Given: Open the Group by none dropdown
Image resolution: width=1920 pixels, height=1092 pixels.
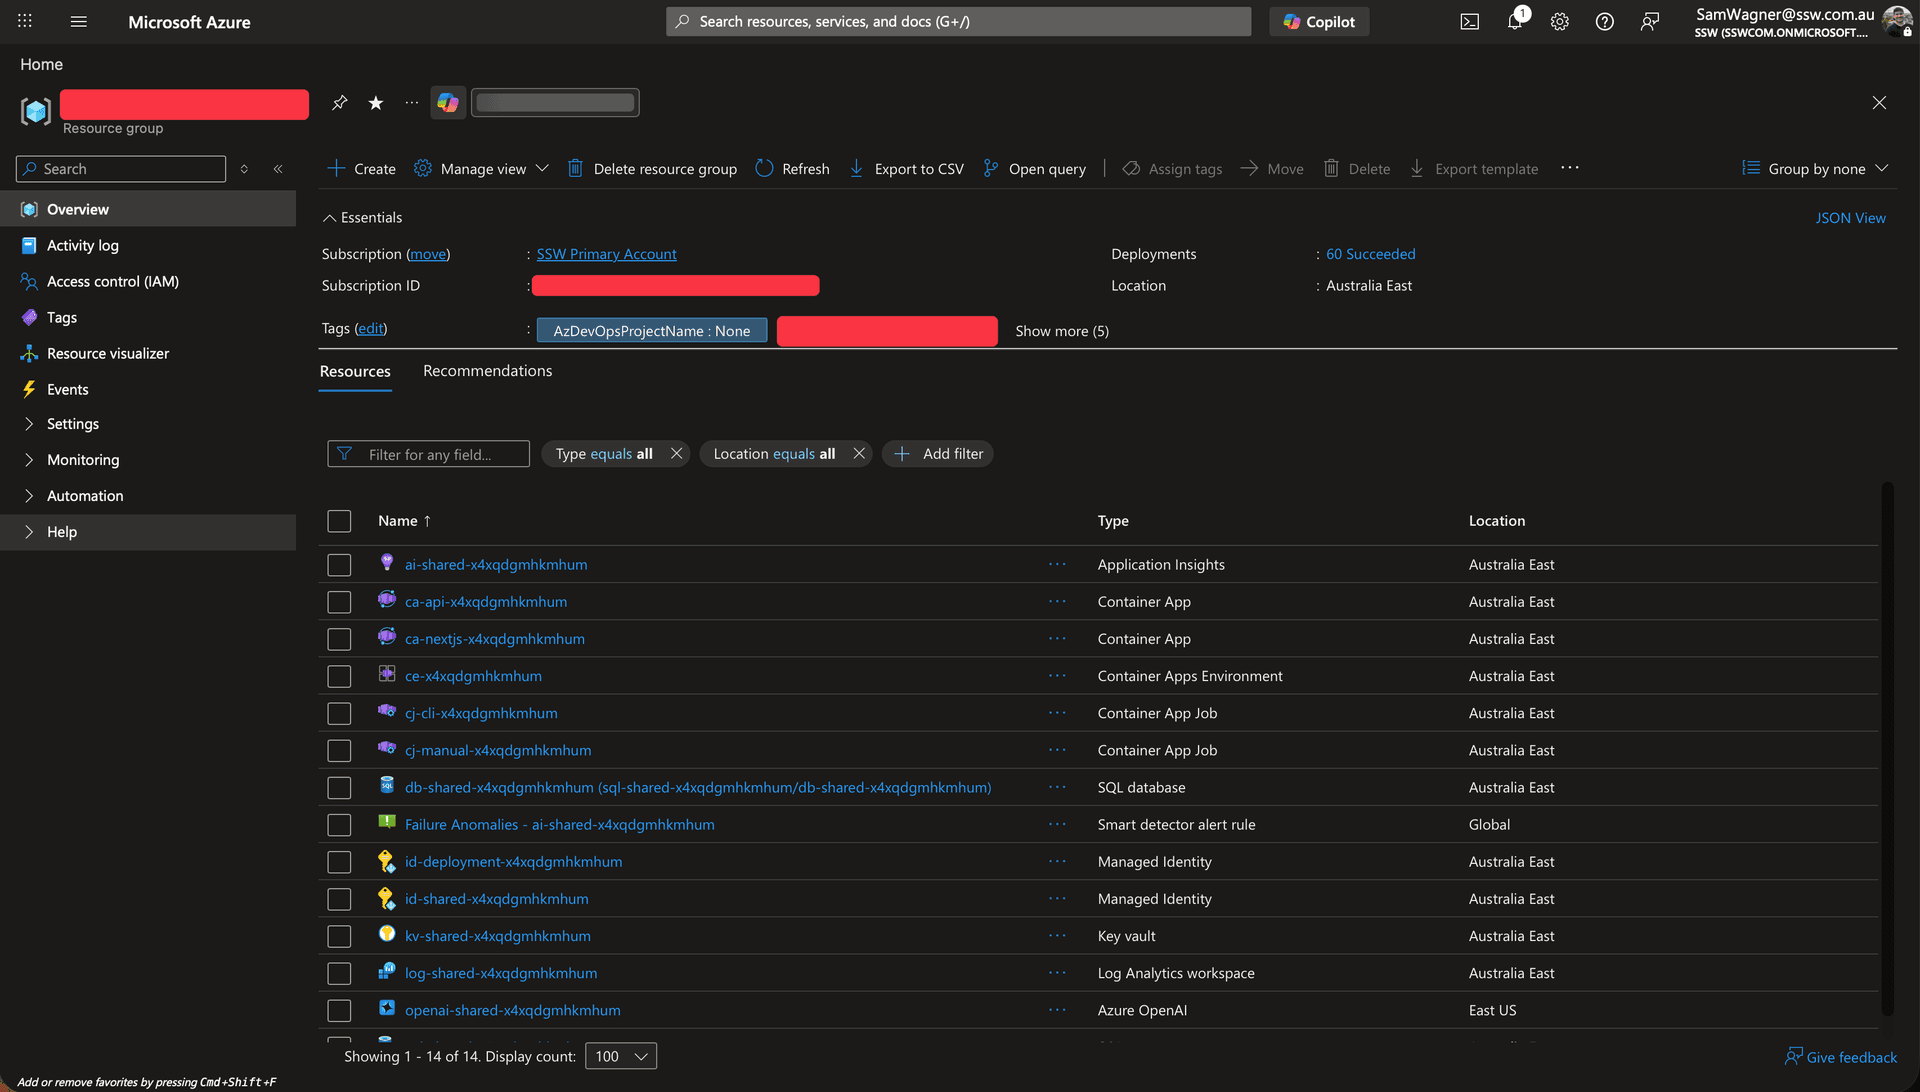Looking at the screenshot, I should click(1815, 169).
